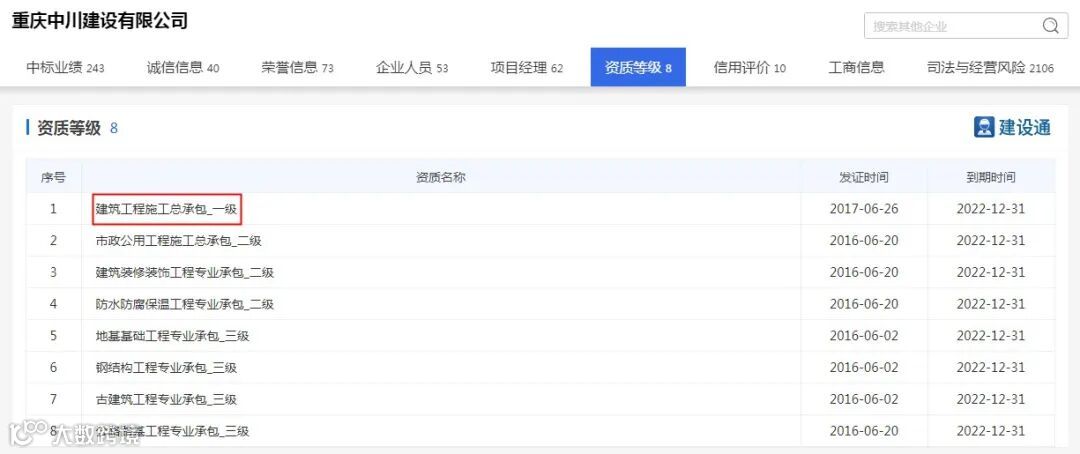Select 防水防腐保温工程专业承包_二级 row name
Screen dimensions: 1080x454
pos(185,304)
